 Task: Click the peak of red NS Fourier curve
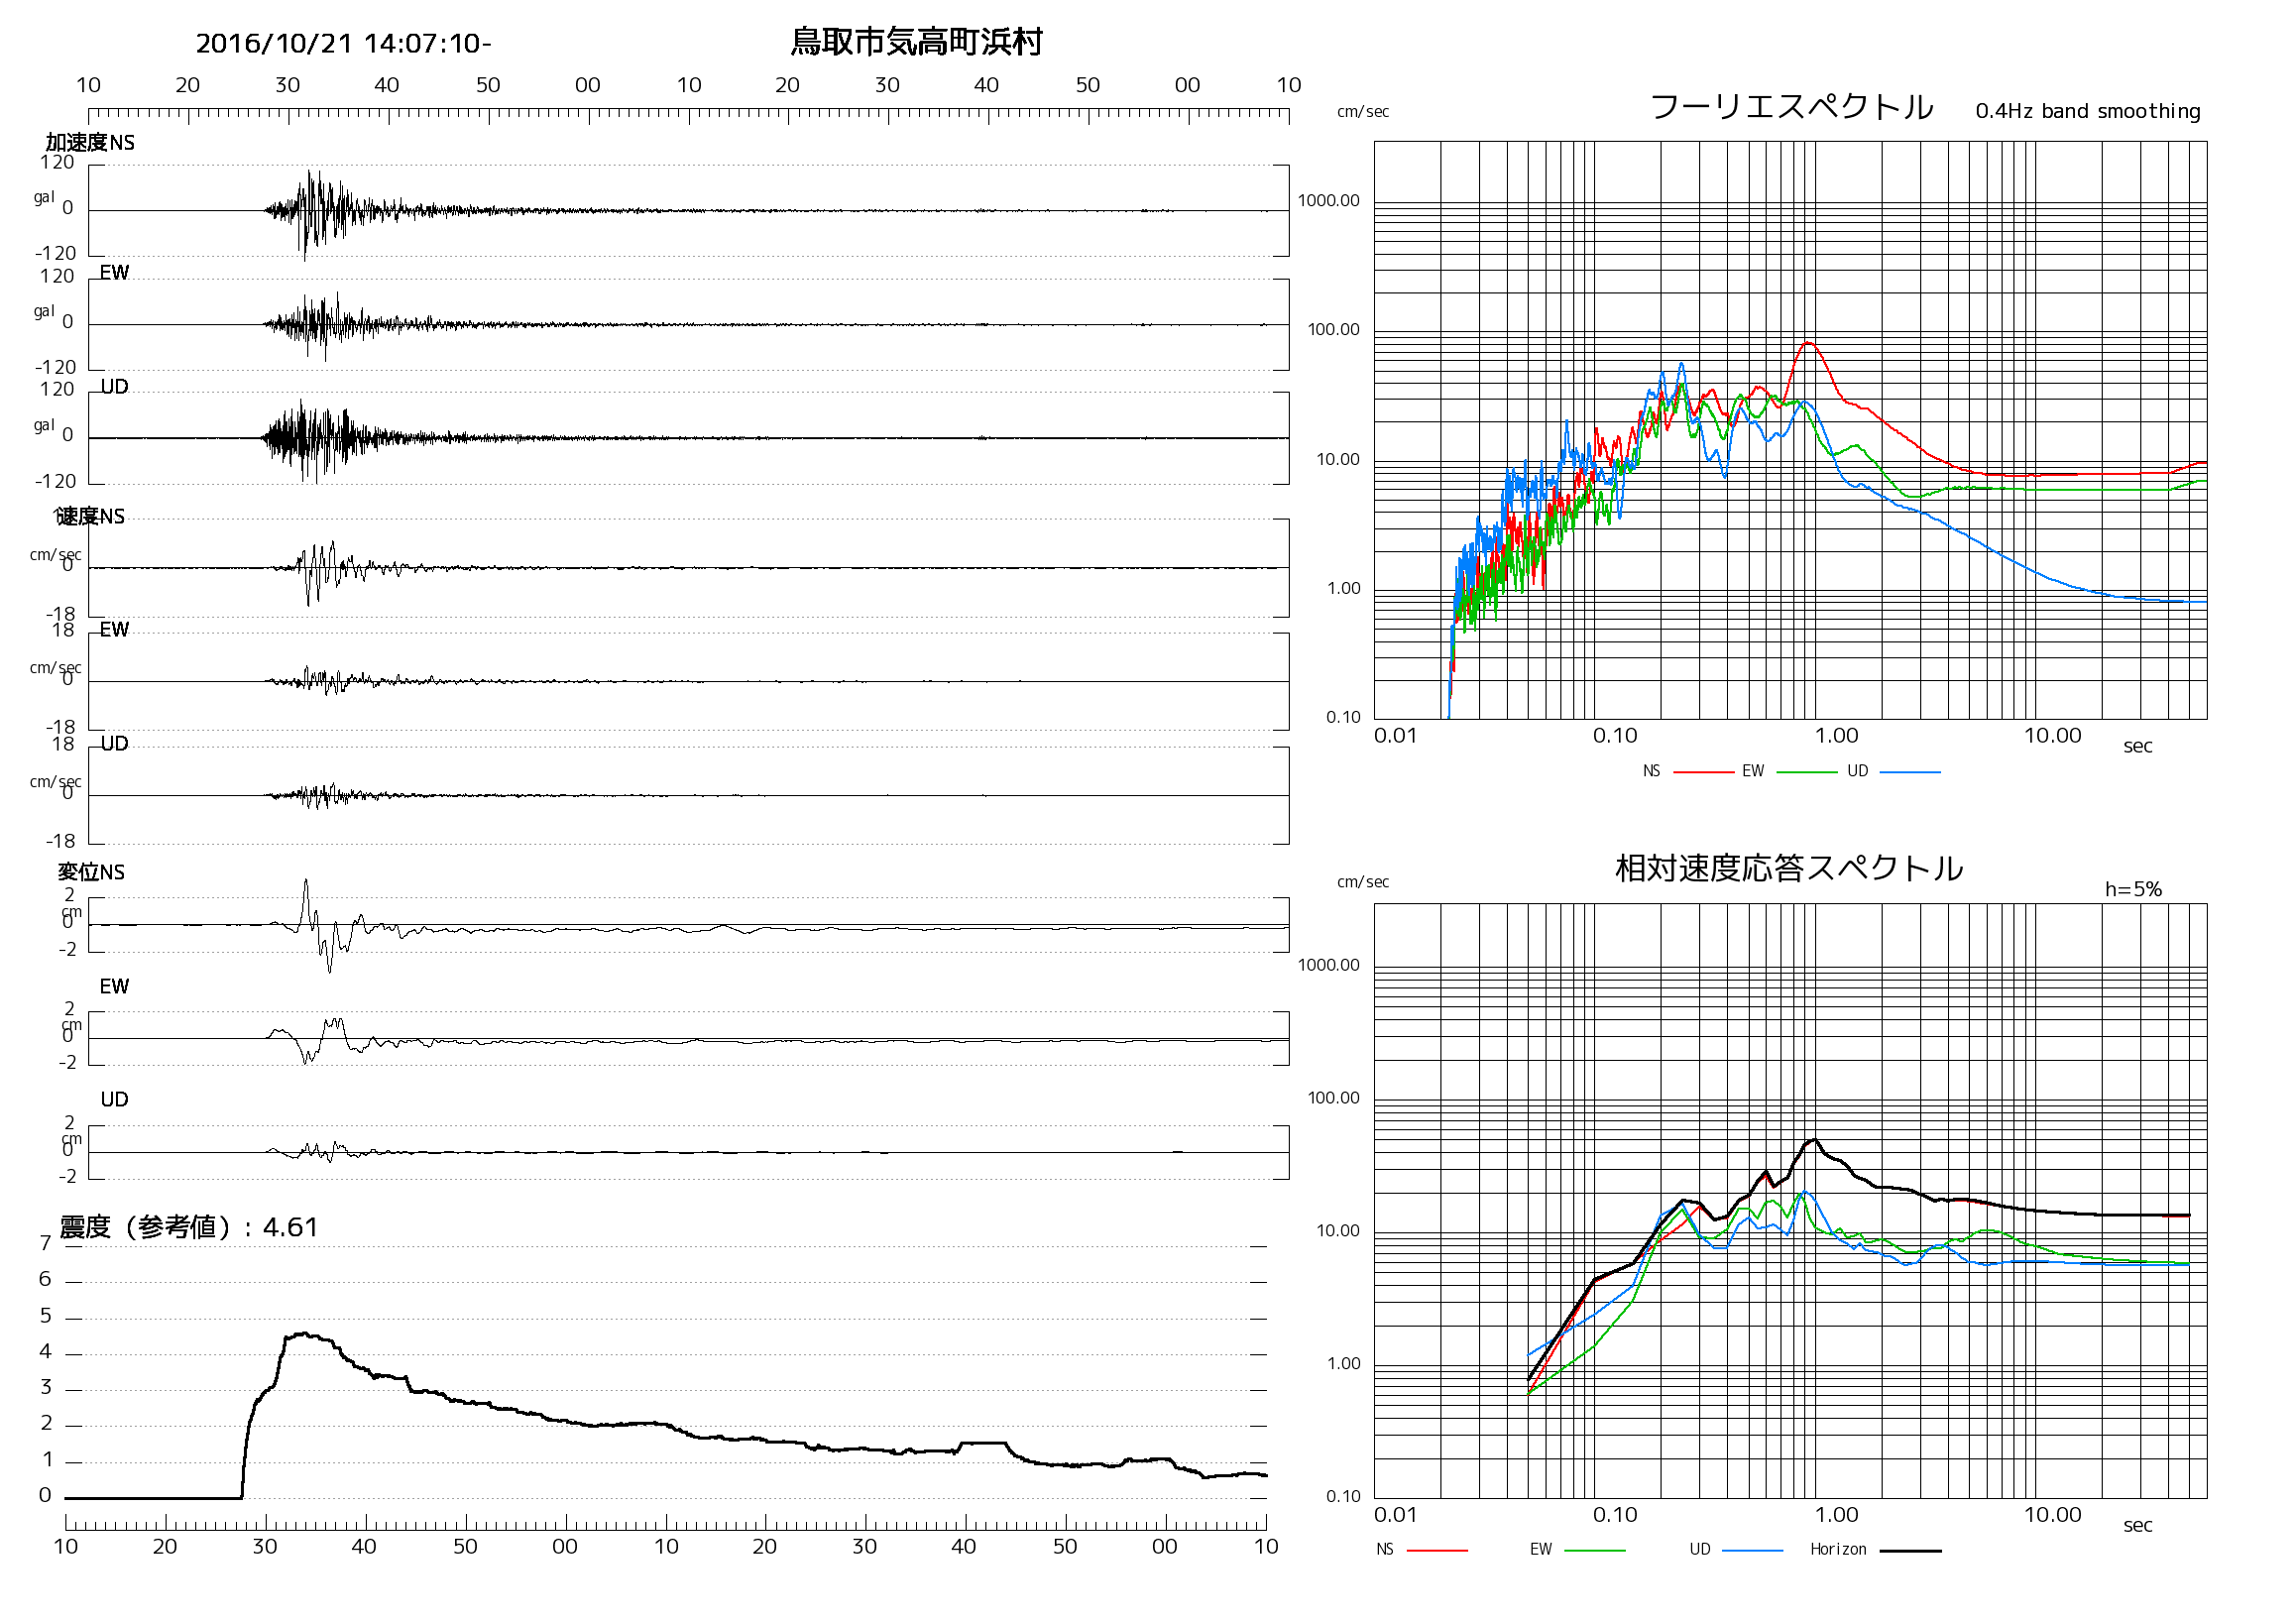[x=1808, y=343]
